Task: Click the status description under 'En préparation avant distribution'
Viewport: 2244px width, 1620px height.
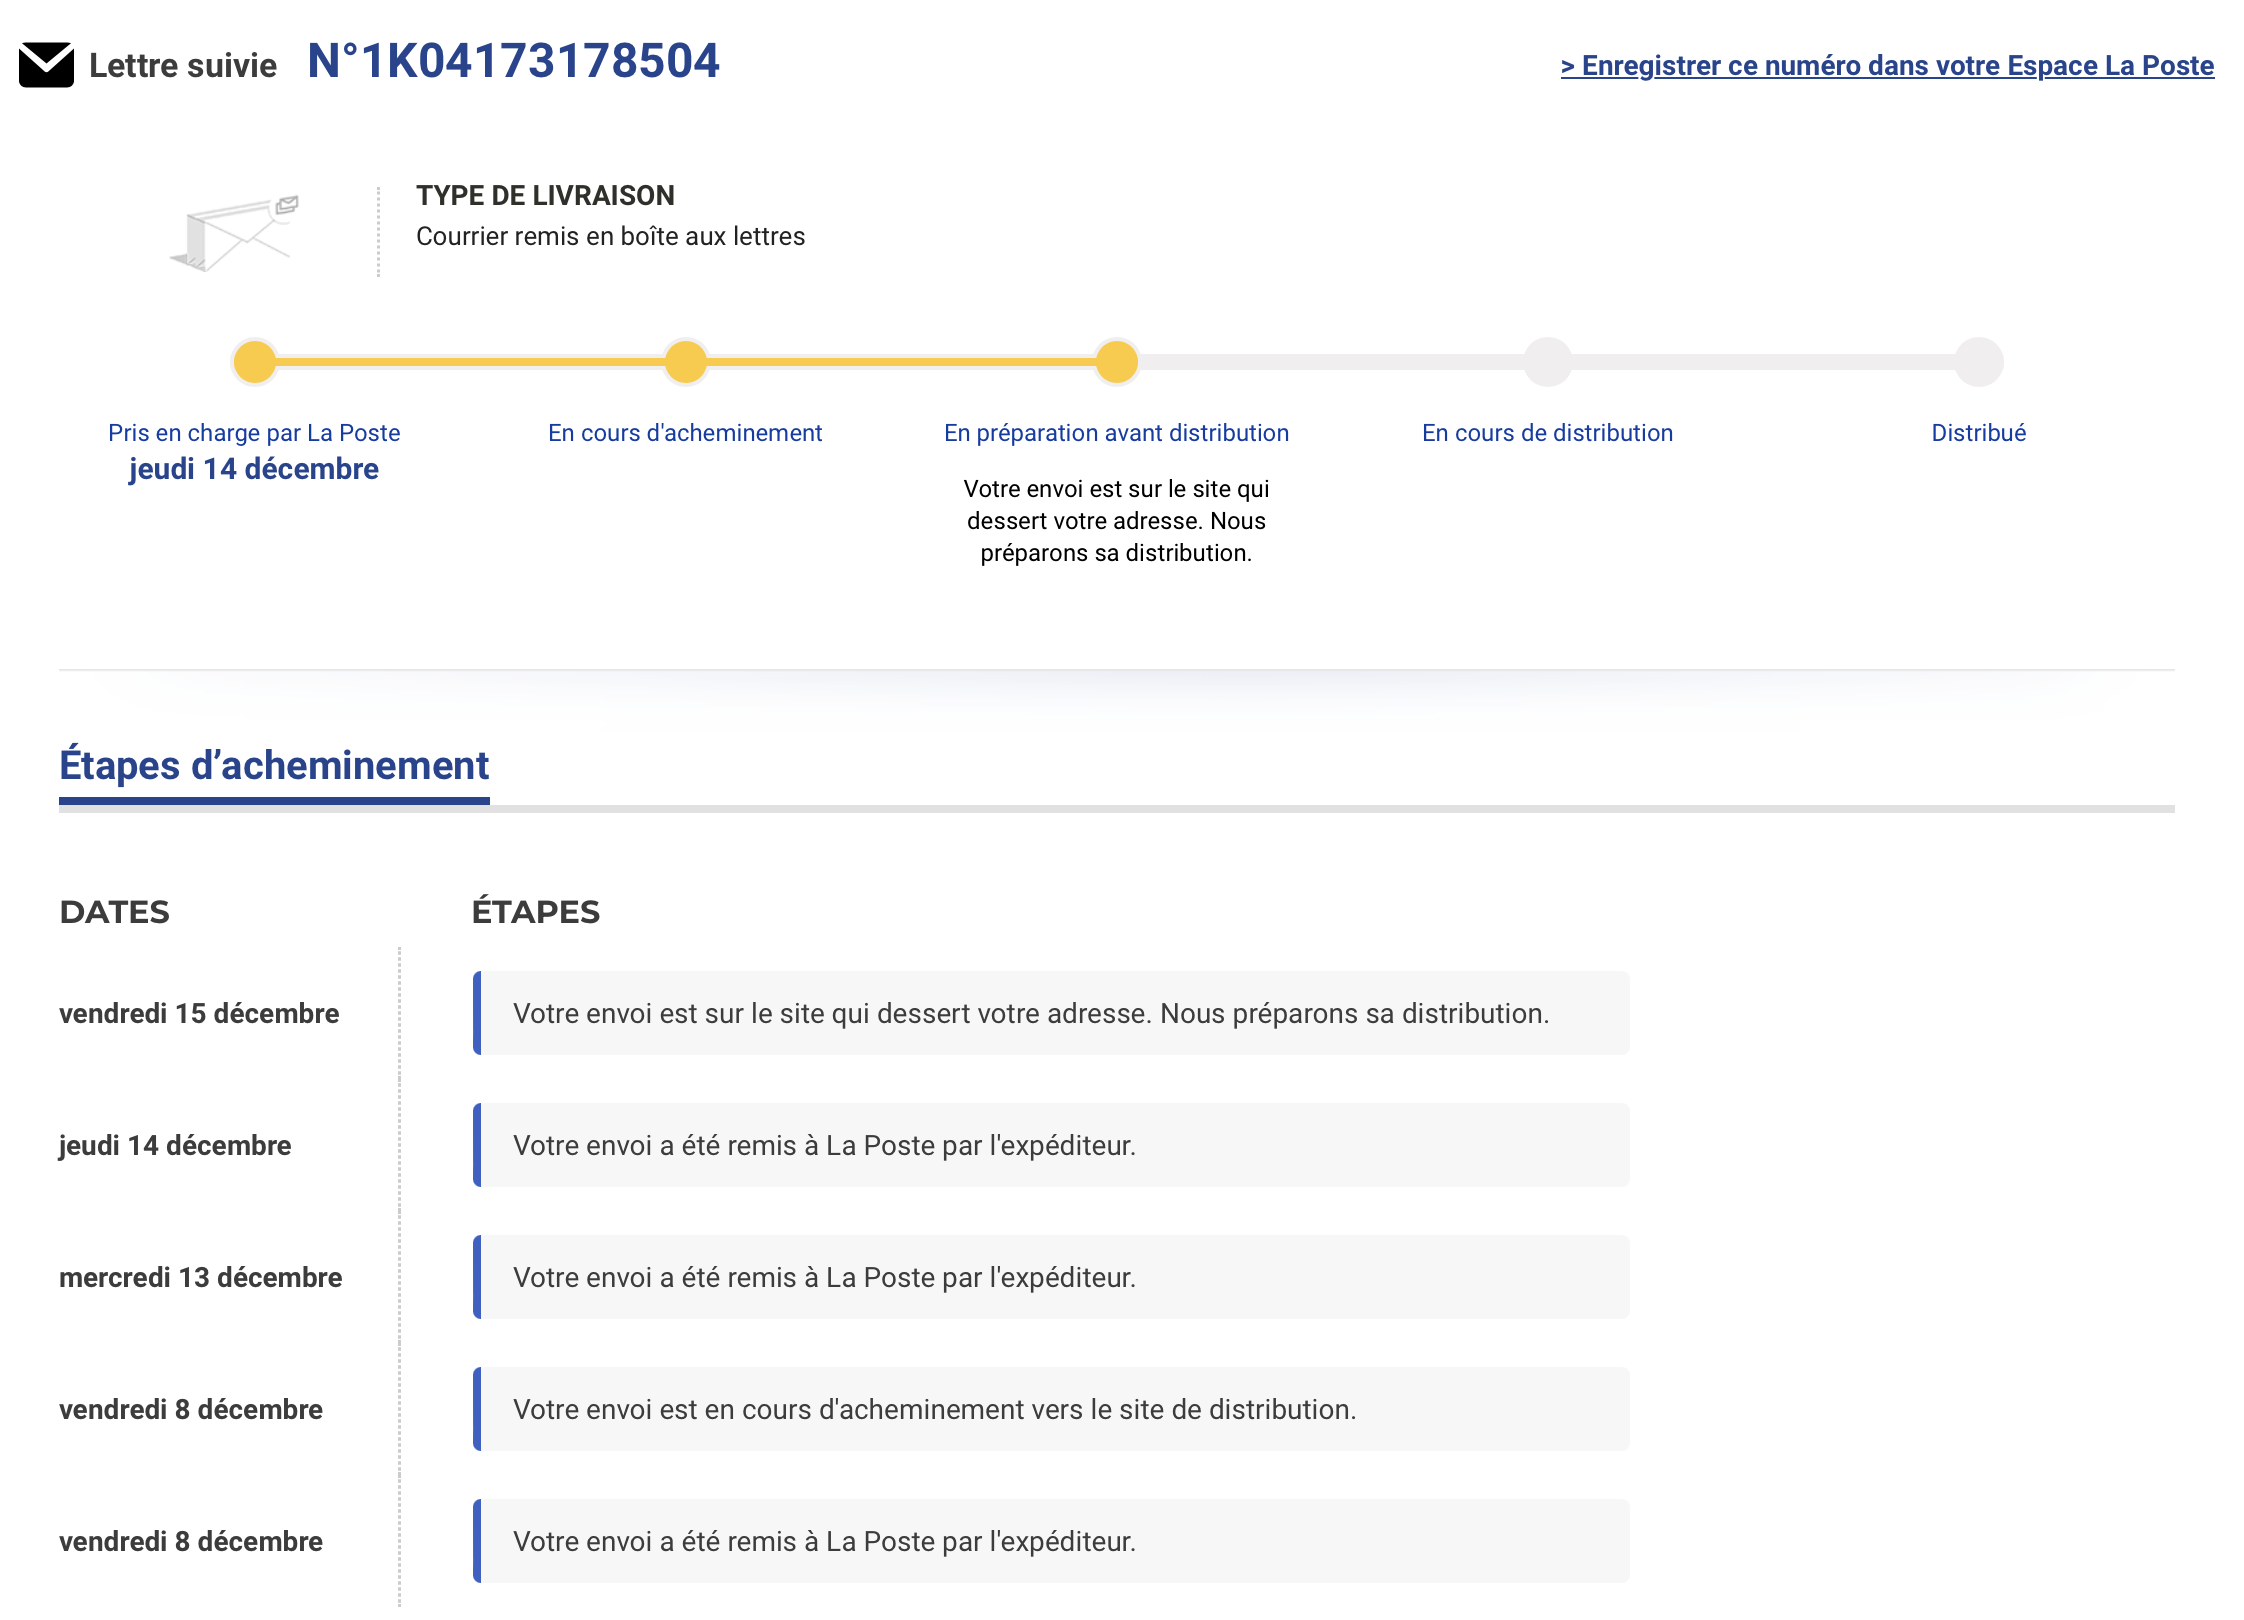Action: tap(1116, 521)
